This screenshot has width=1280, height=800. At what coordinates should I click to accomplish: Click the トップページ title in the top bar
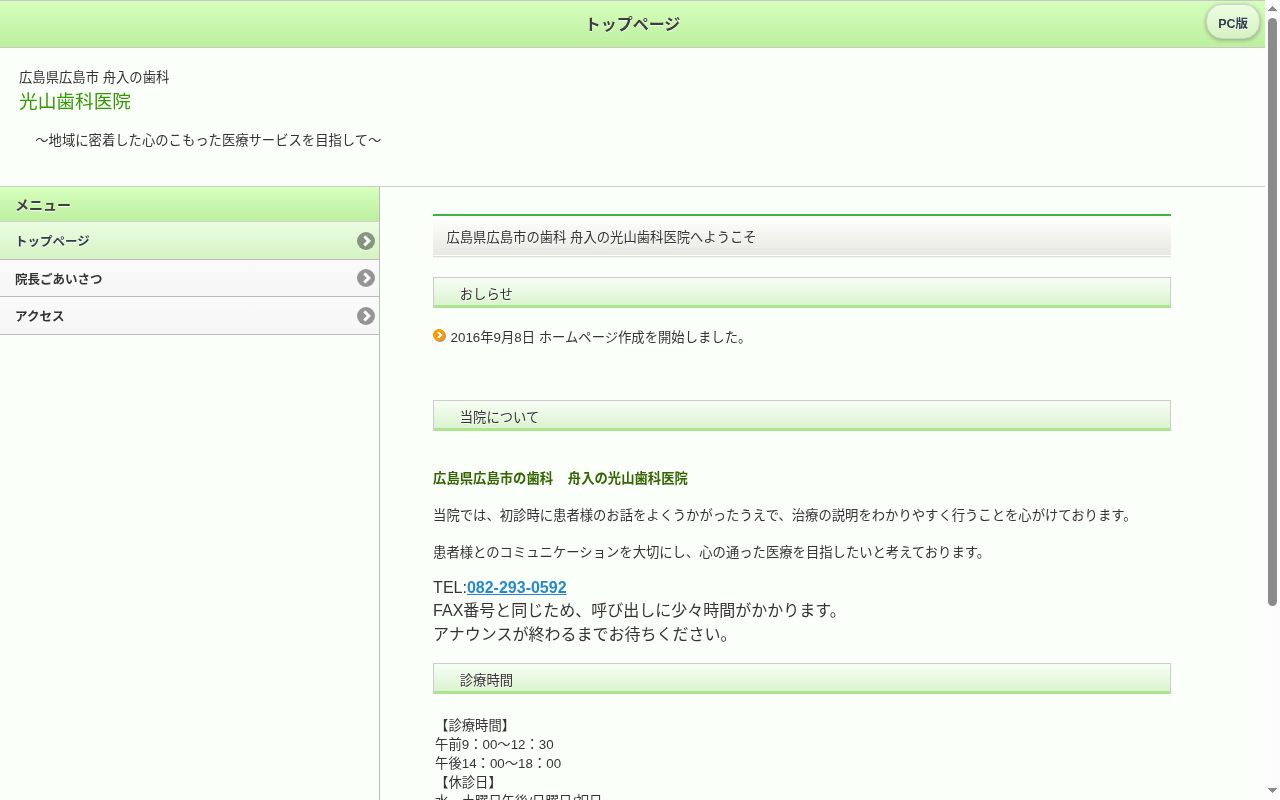coord(632,24)
